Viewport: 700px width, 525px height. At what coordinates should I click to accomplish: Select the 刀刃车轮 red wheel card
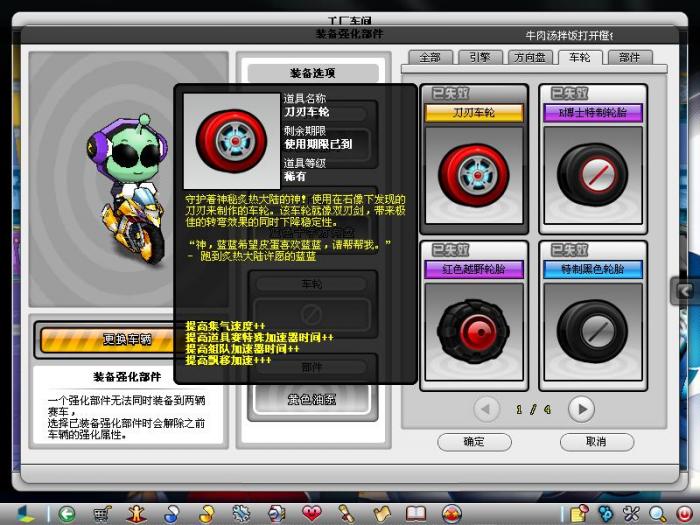click(x=474, y=159)
